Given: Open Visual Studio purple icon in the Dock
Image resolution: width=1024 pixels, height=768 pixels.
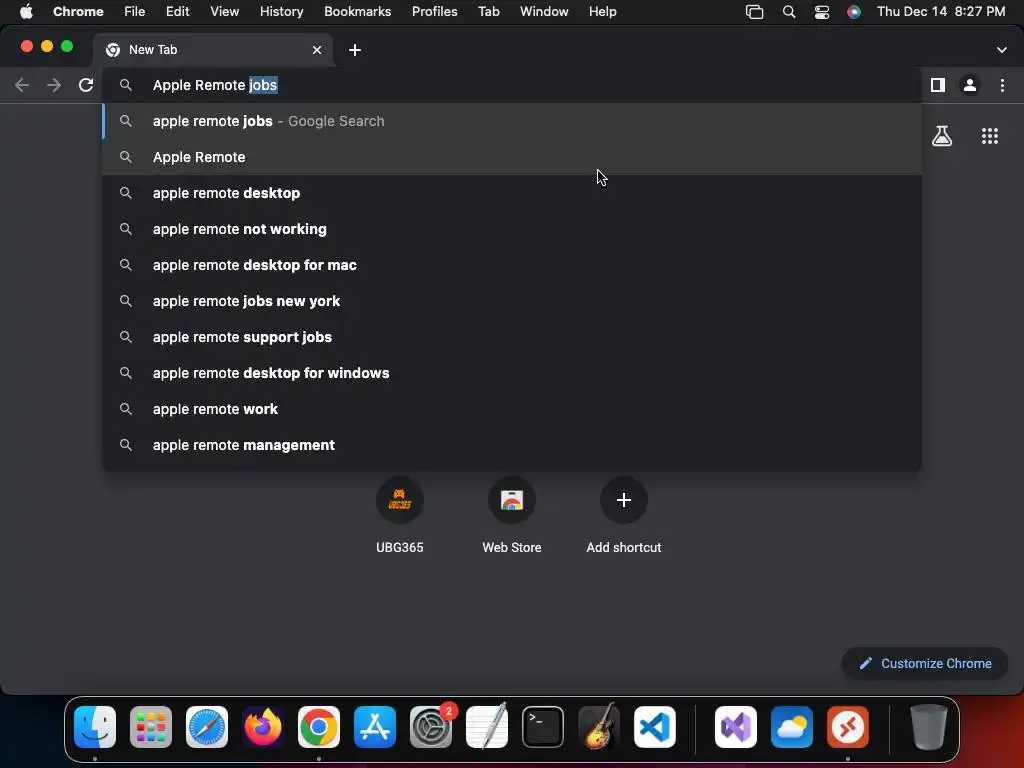Looking at the screenshot, I should (x=736, y=727).
